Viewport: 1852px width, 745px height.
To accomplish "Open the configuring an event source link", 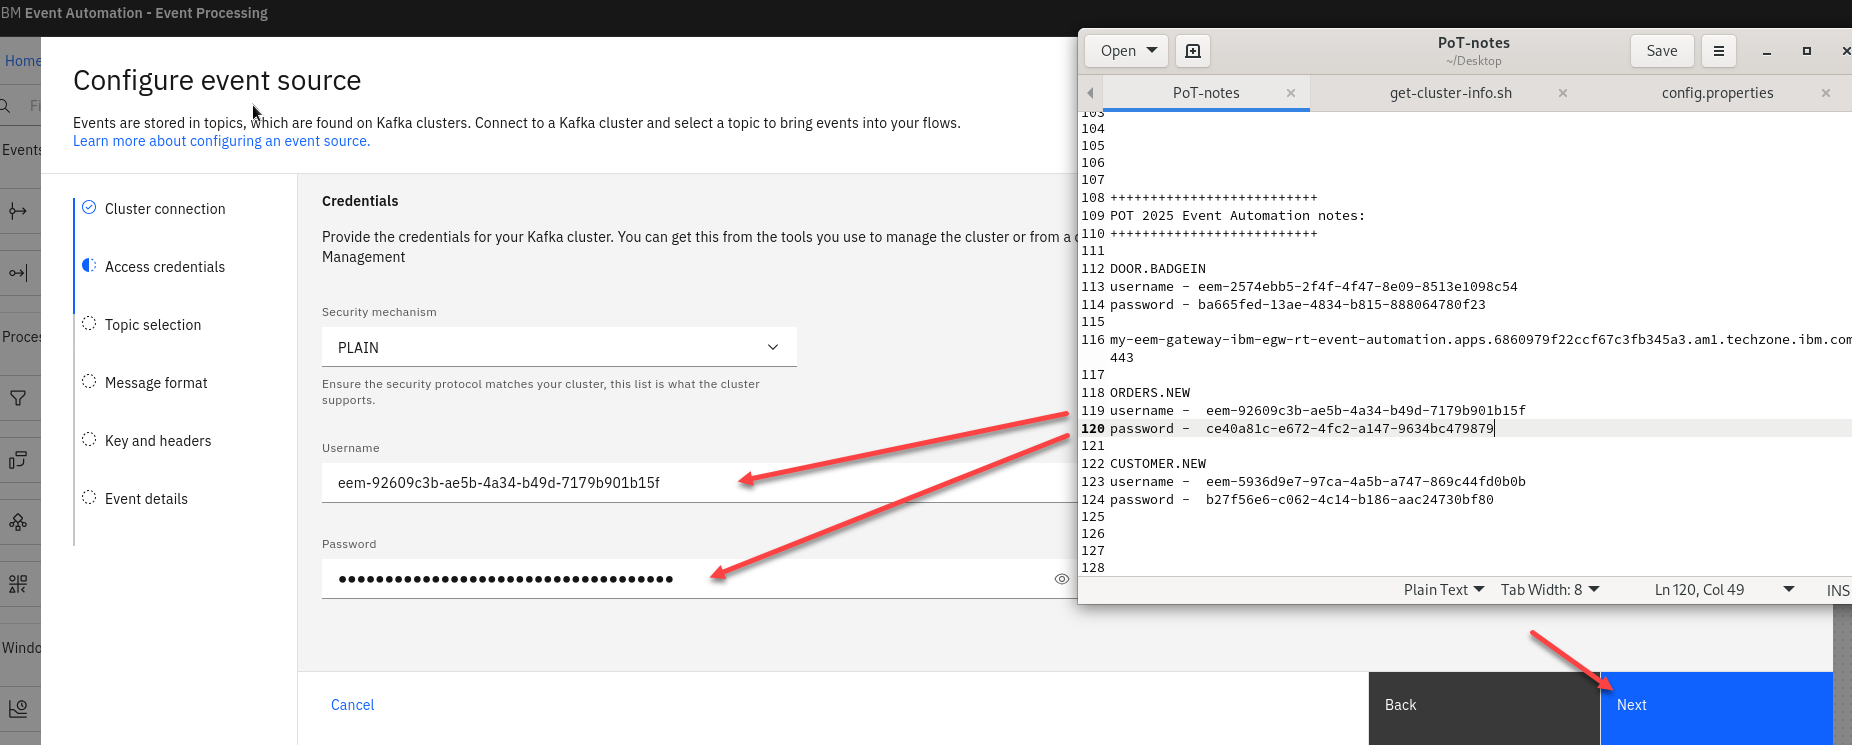I will (x=221, y=141).
